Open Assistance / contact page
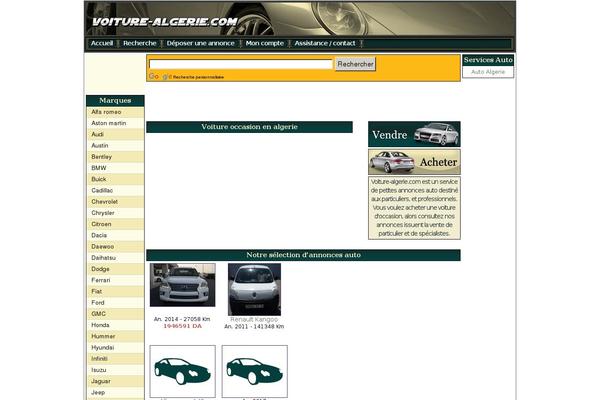 325,43
